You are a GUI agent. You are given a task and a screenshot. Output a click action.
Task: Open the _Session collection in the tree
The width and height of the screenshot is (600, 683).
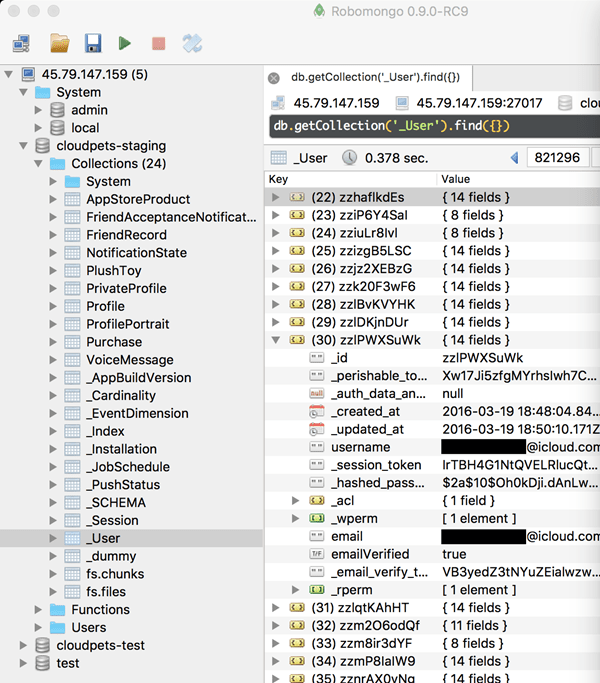pyautogui.click(x=112, y=520)
